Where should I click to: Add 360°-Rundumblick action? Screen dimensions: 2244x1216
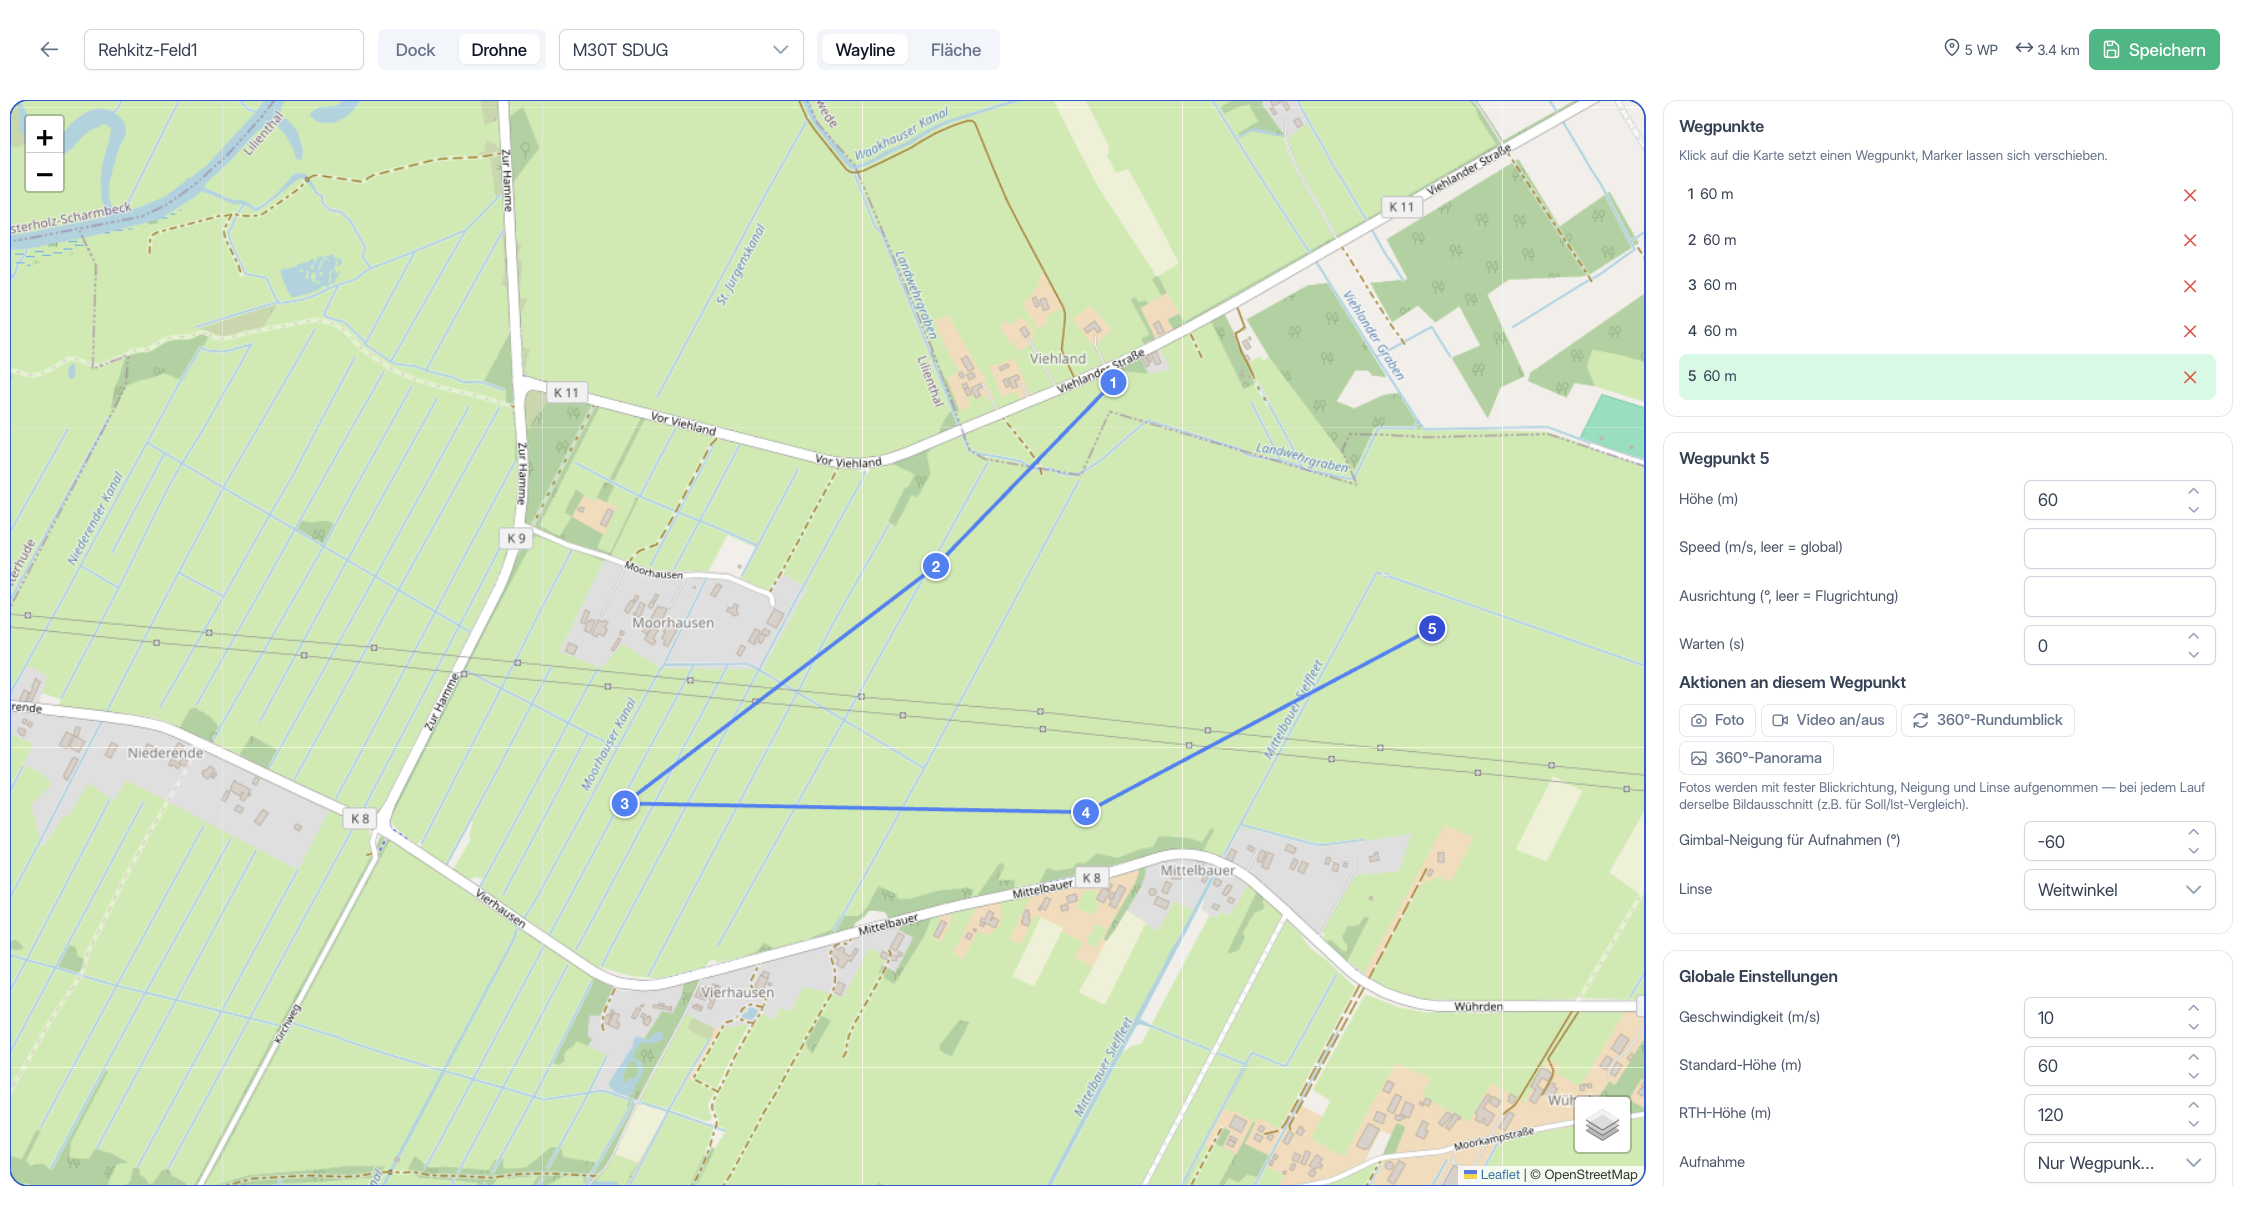point(1988,720)
